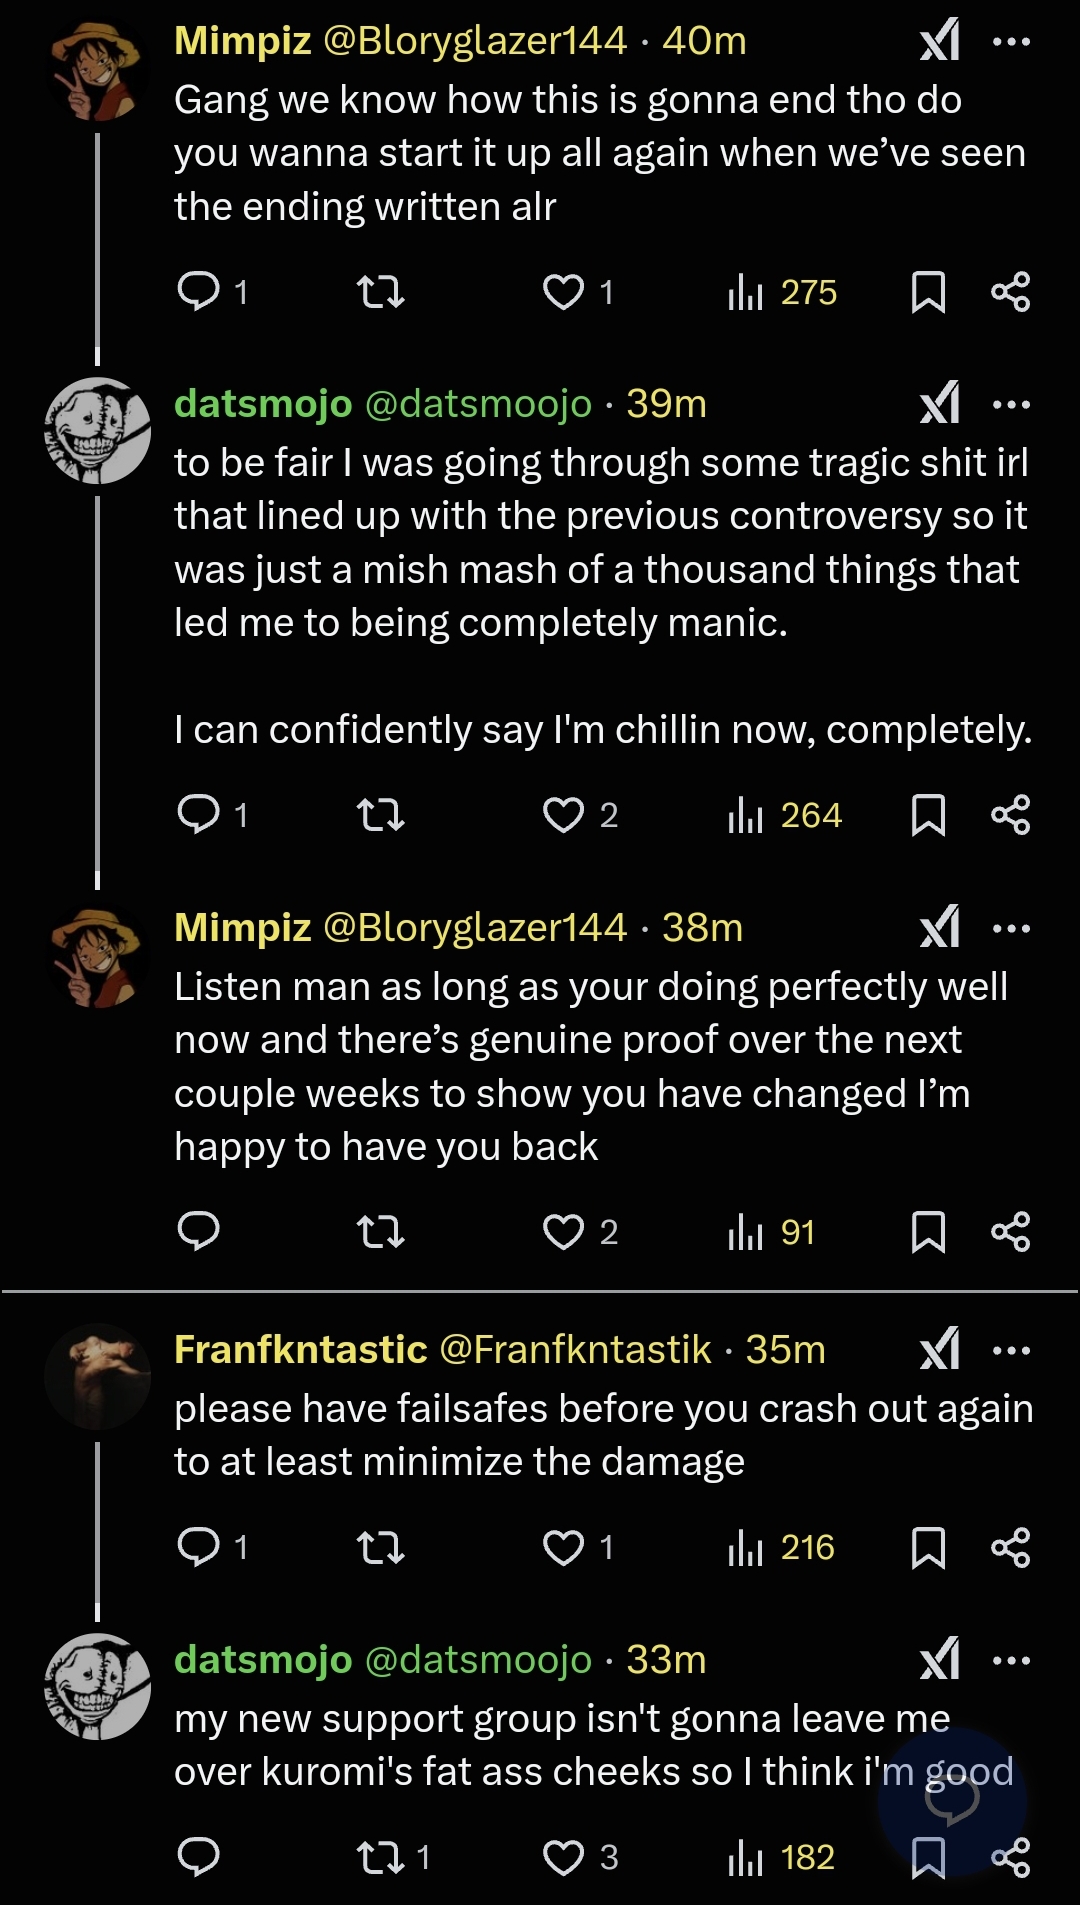
Task: Open more options on datsmojo's 39m post
Action: [1011, 405]
